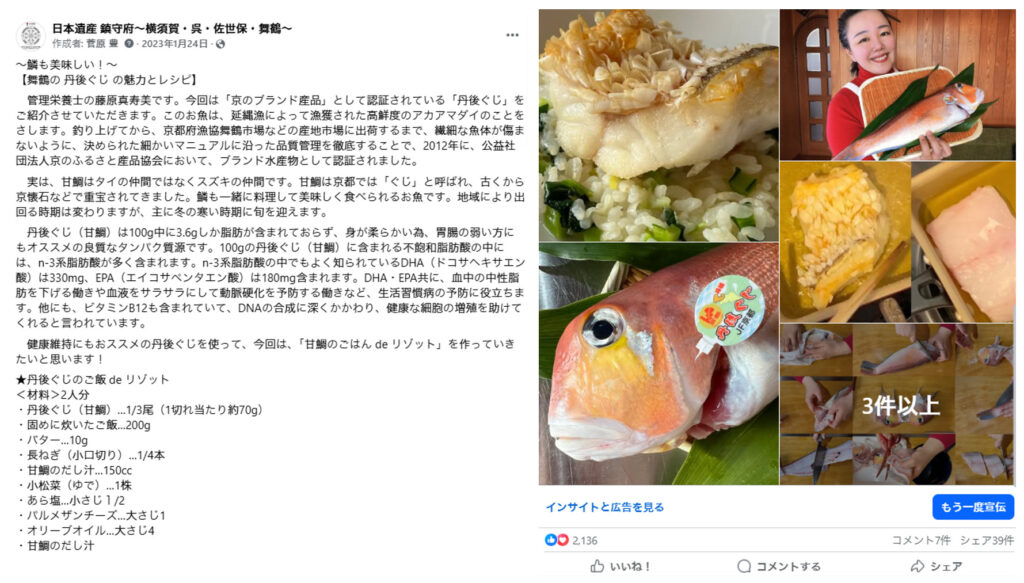
Task: Click インサイトと広告を見る link
Action: pyautogui.click(x=605, y=507)
